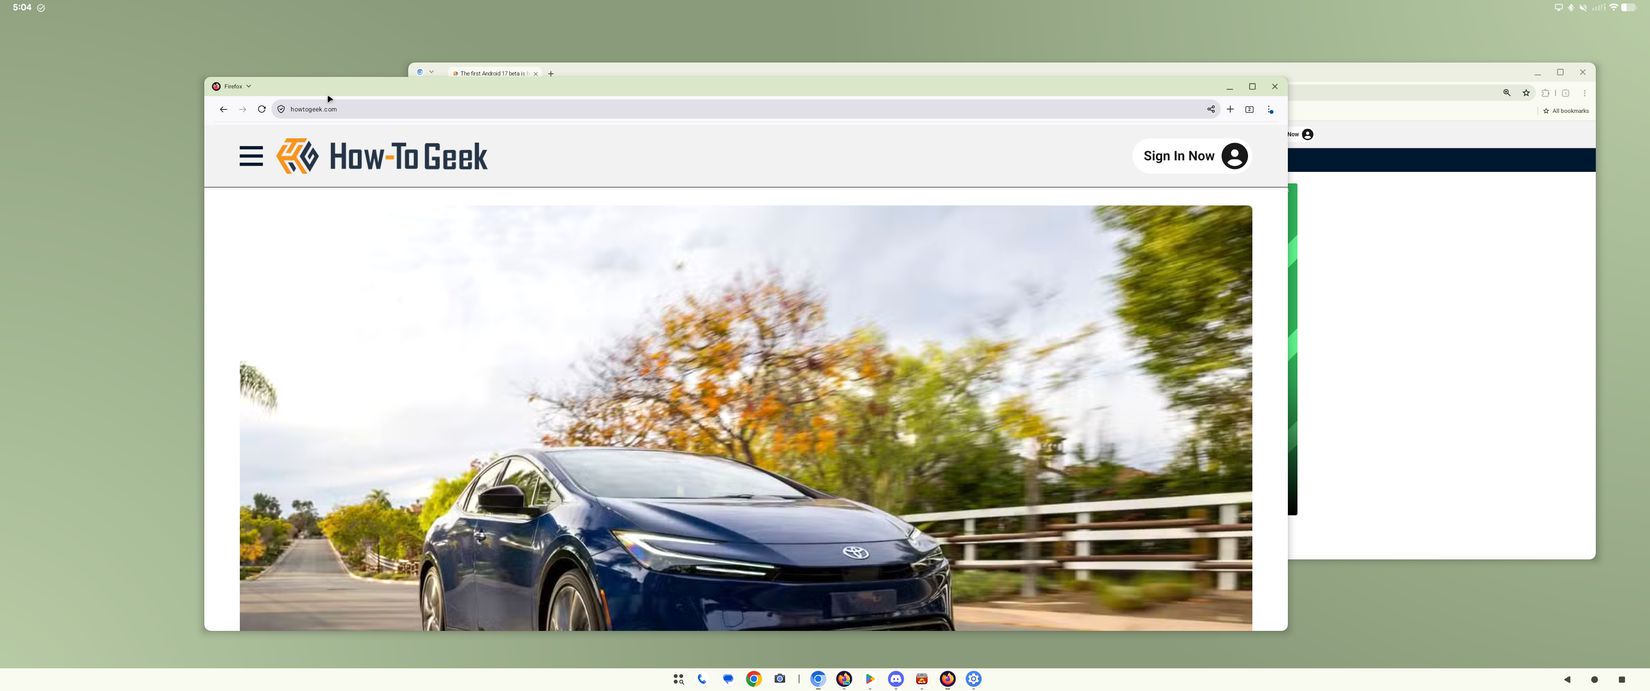Image resolution: width=1650 pixels, height=691 pixels.
Task: Open the Wi-Fi status icon in the status bar
Action: tap(1613, 7)
